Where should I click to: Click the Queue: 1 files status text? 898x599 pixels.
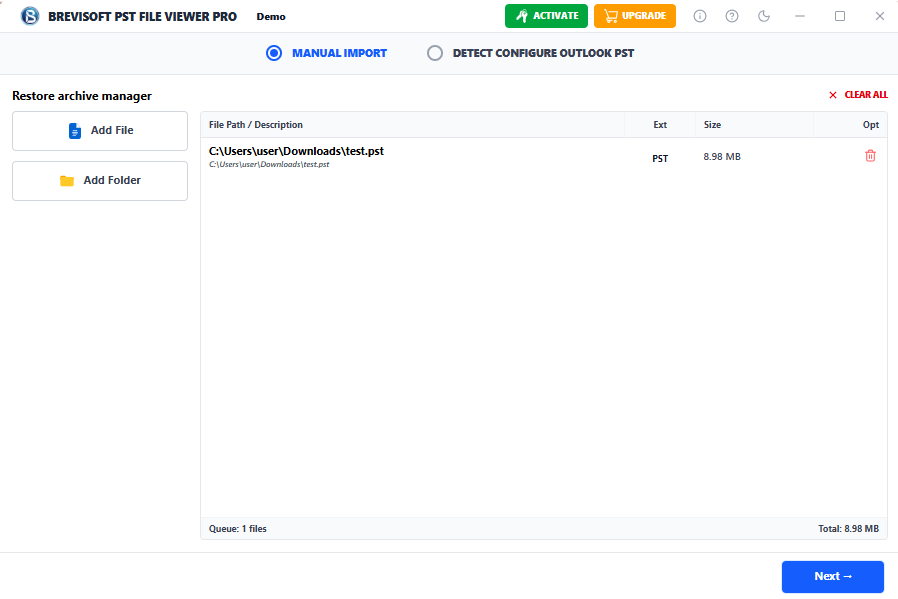pos(238,529)
